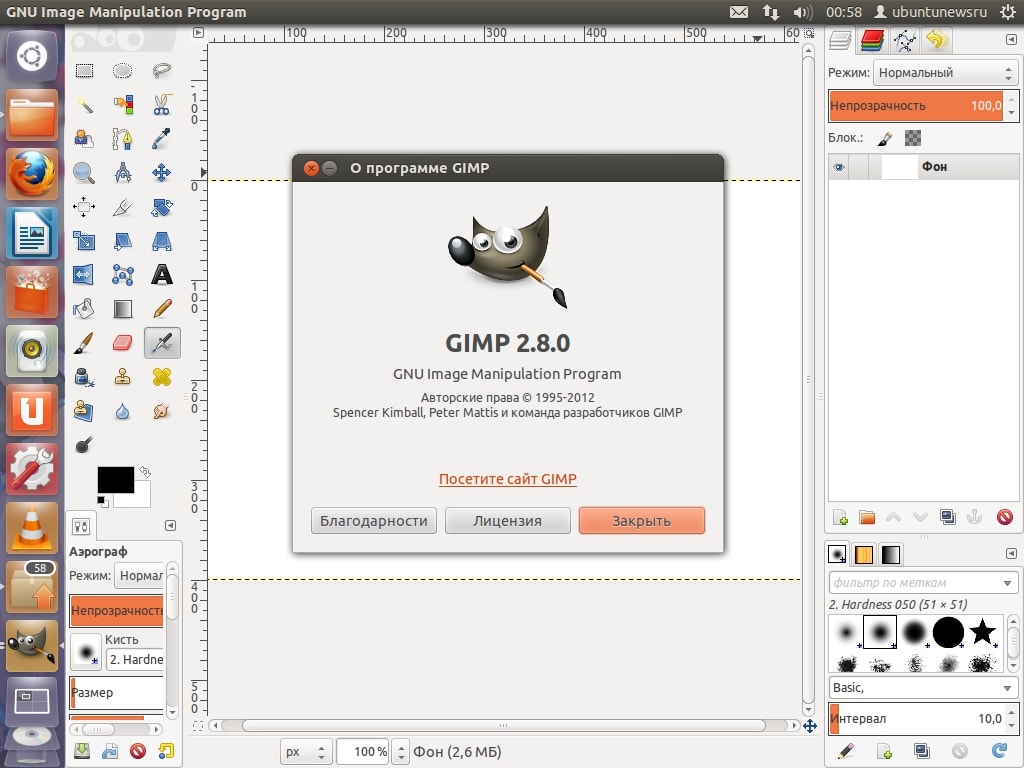Select the Text tool
Screen dimensions: 1024x768
(x=161, y=274)
